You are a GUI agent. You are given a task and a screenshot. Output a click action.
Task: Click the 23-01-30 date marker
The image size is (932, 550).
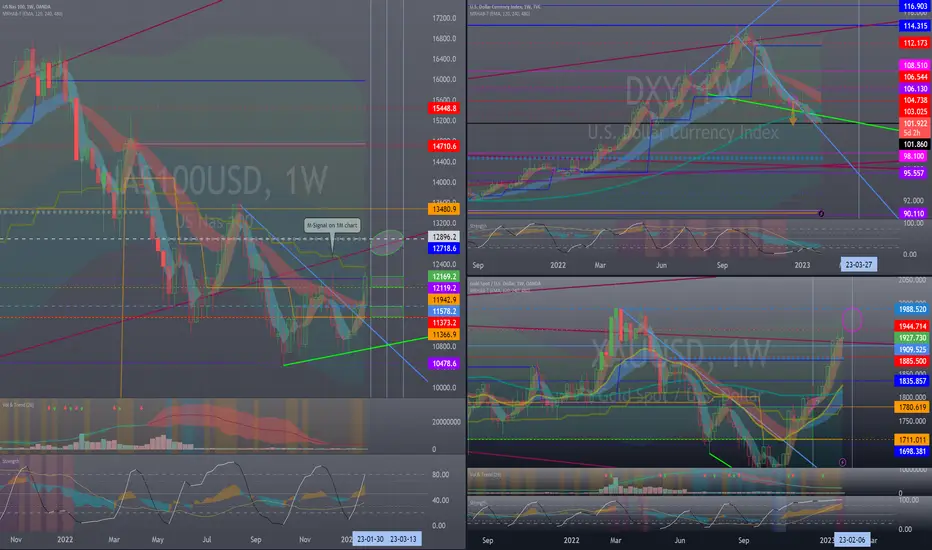pyautogui.click(x=370, y=539)
